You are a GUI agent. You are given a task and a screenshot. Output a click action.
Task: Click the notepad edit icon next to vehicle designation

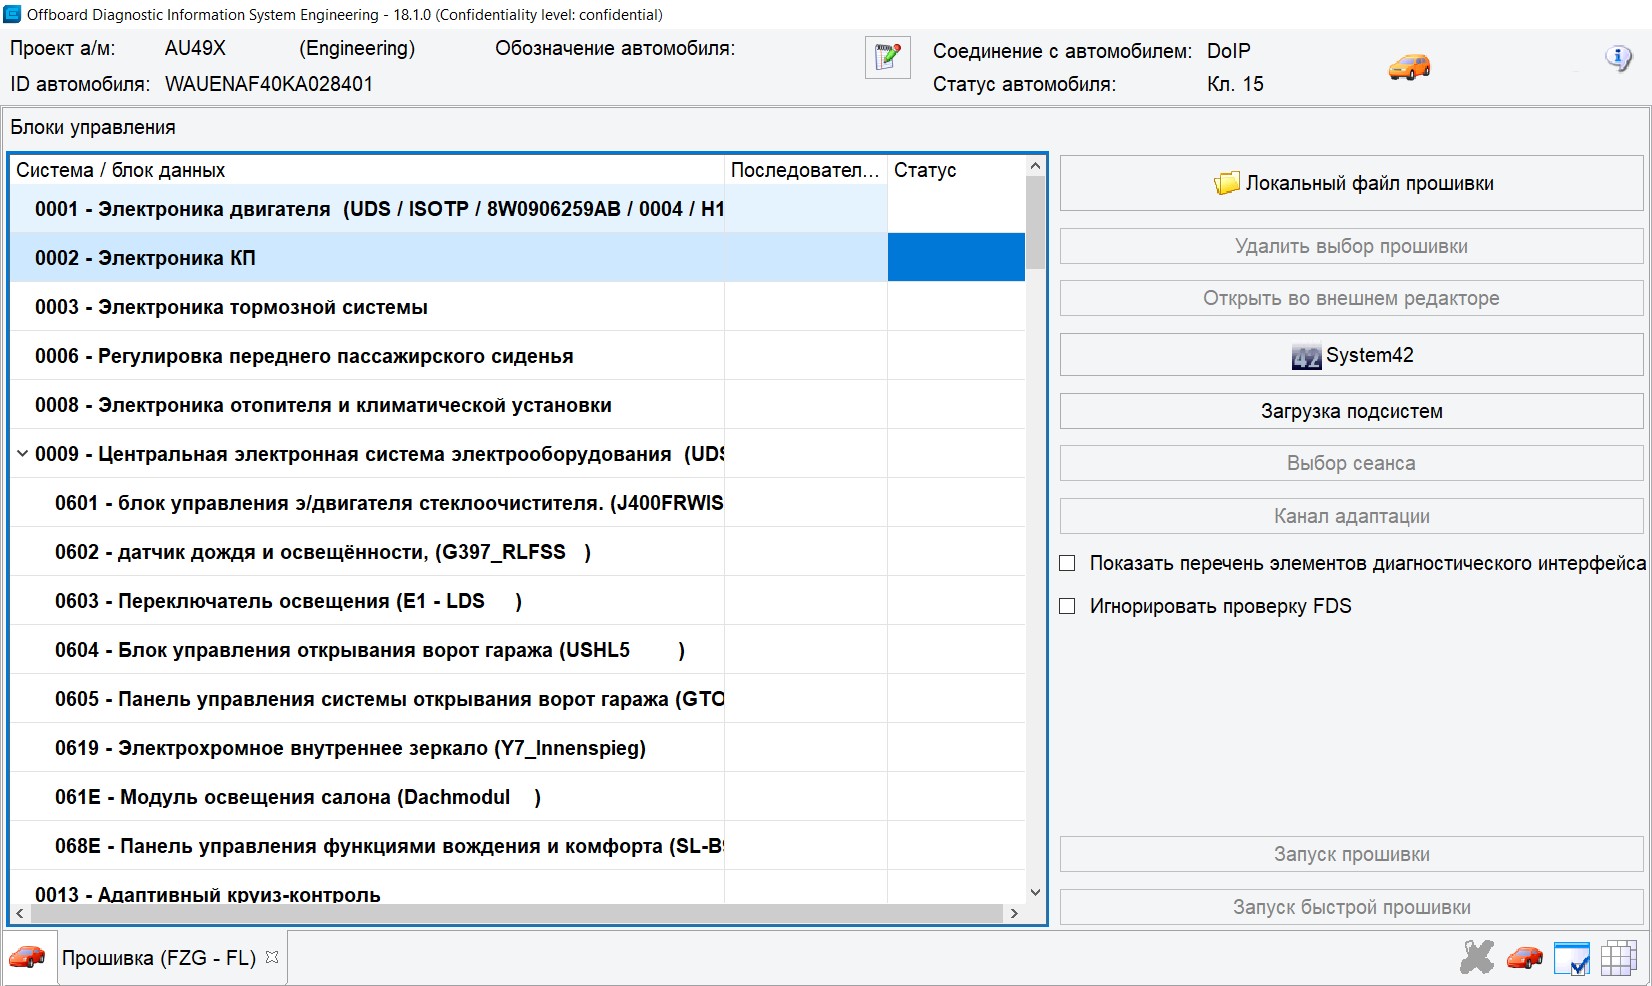pyautogui.click(x=887, y=57)
